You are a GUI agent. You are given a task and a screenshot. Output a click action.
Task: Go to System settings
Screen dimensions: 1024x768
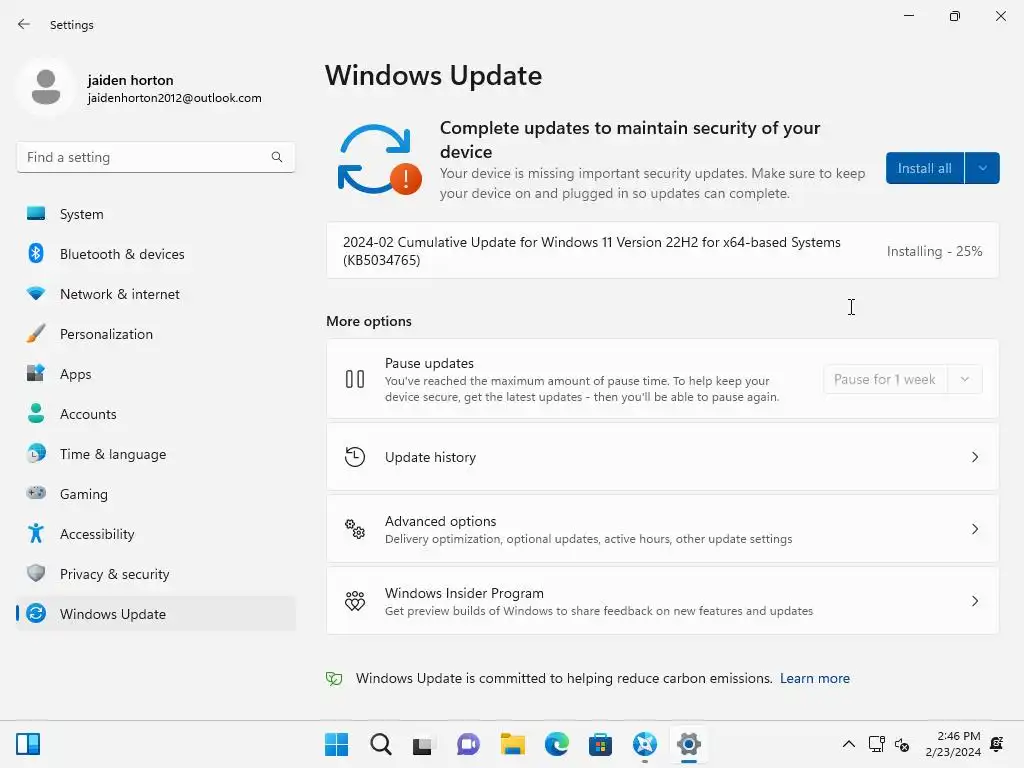[x=156, y=214]
